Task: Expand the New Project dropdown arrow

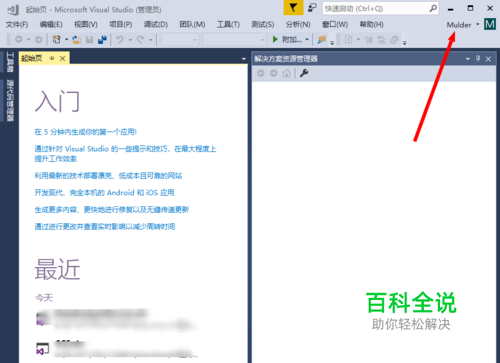Action: click(67, 40)
